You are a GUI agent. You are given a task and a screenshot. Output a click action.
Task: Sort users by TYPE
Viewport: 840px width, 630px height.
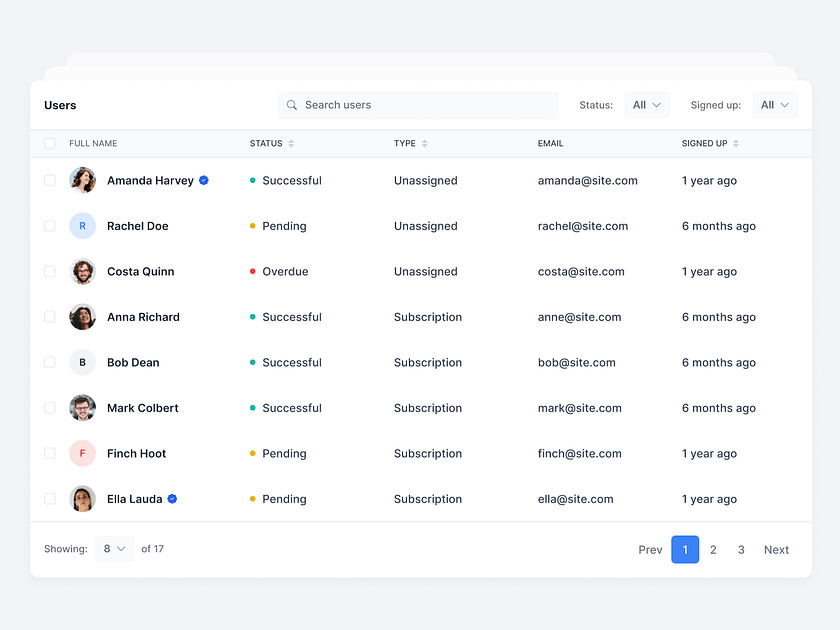(422, 143)
